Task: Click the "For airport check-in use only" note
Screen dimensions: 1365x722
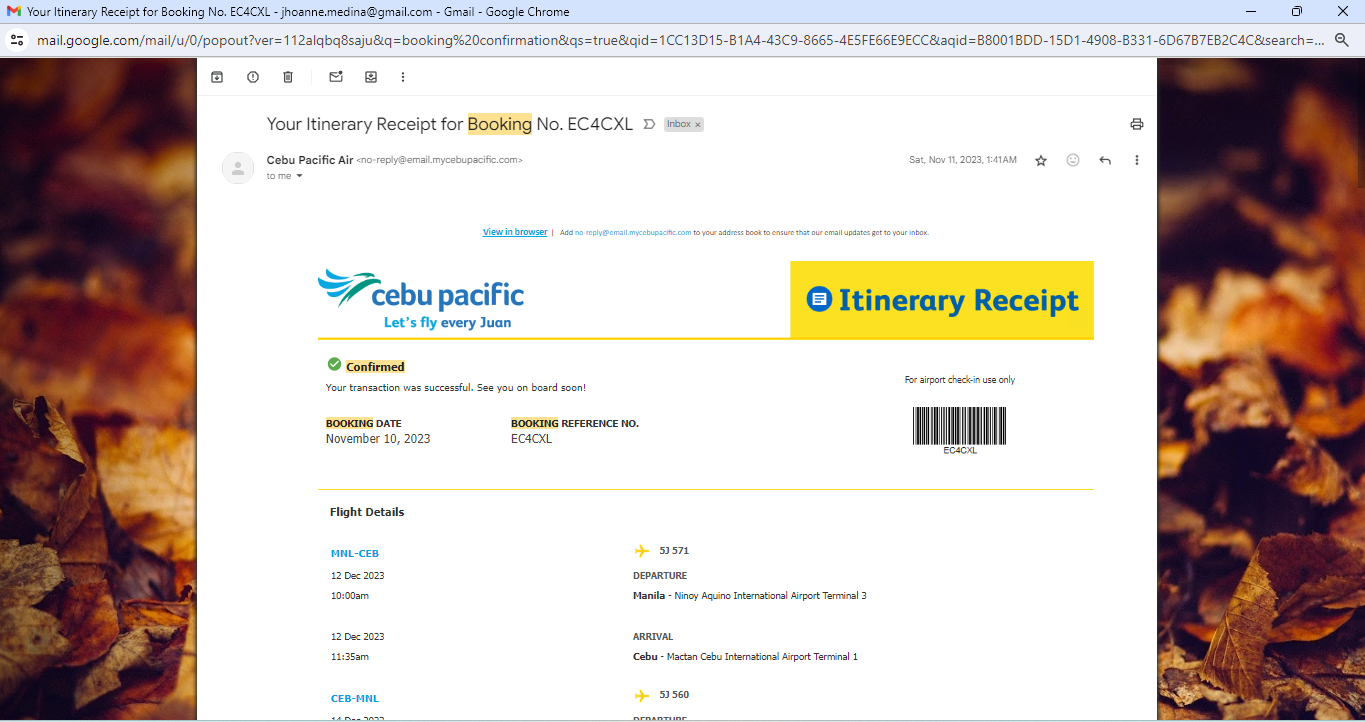Action: (960, 380)
